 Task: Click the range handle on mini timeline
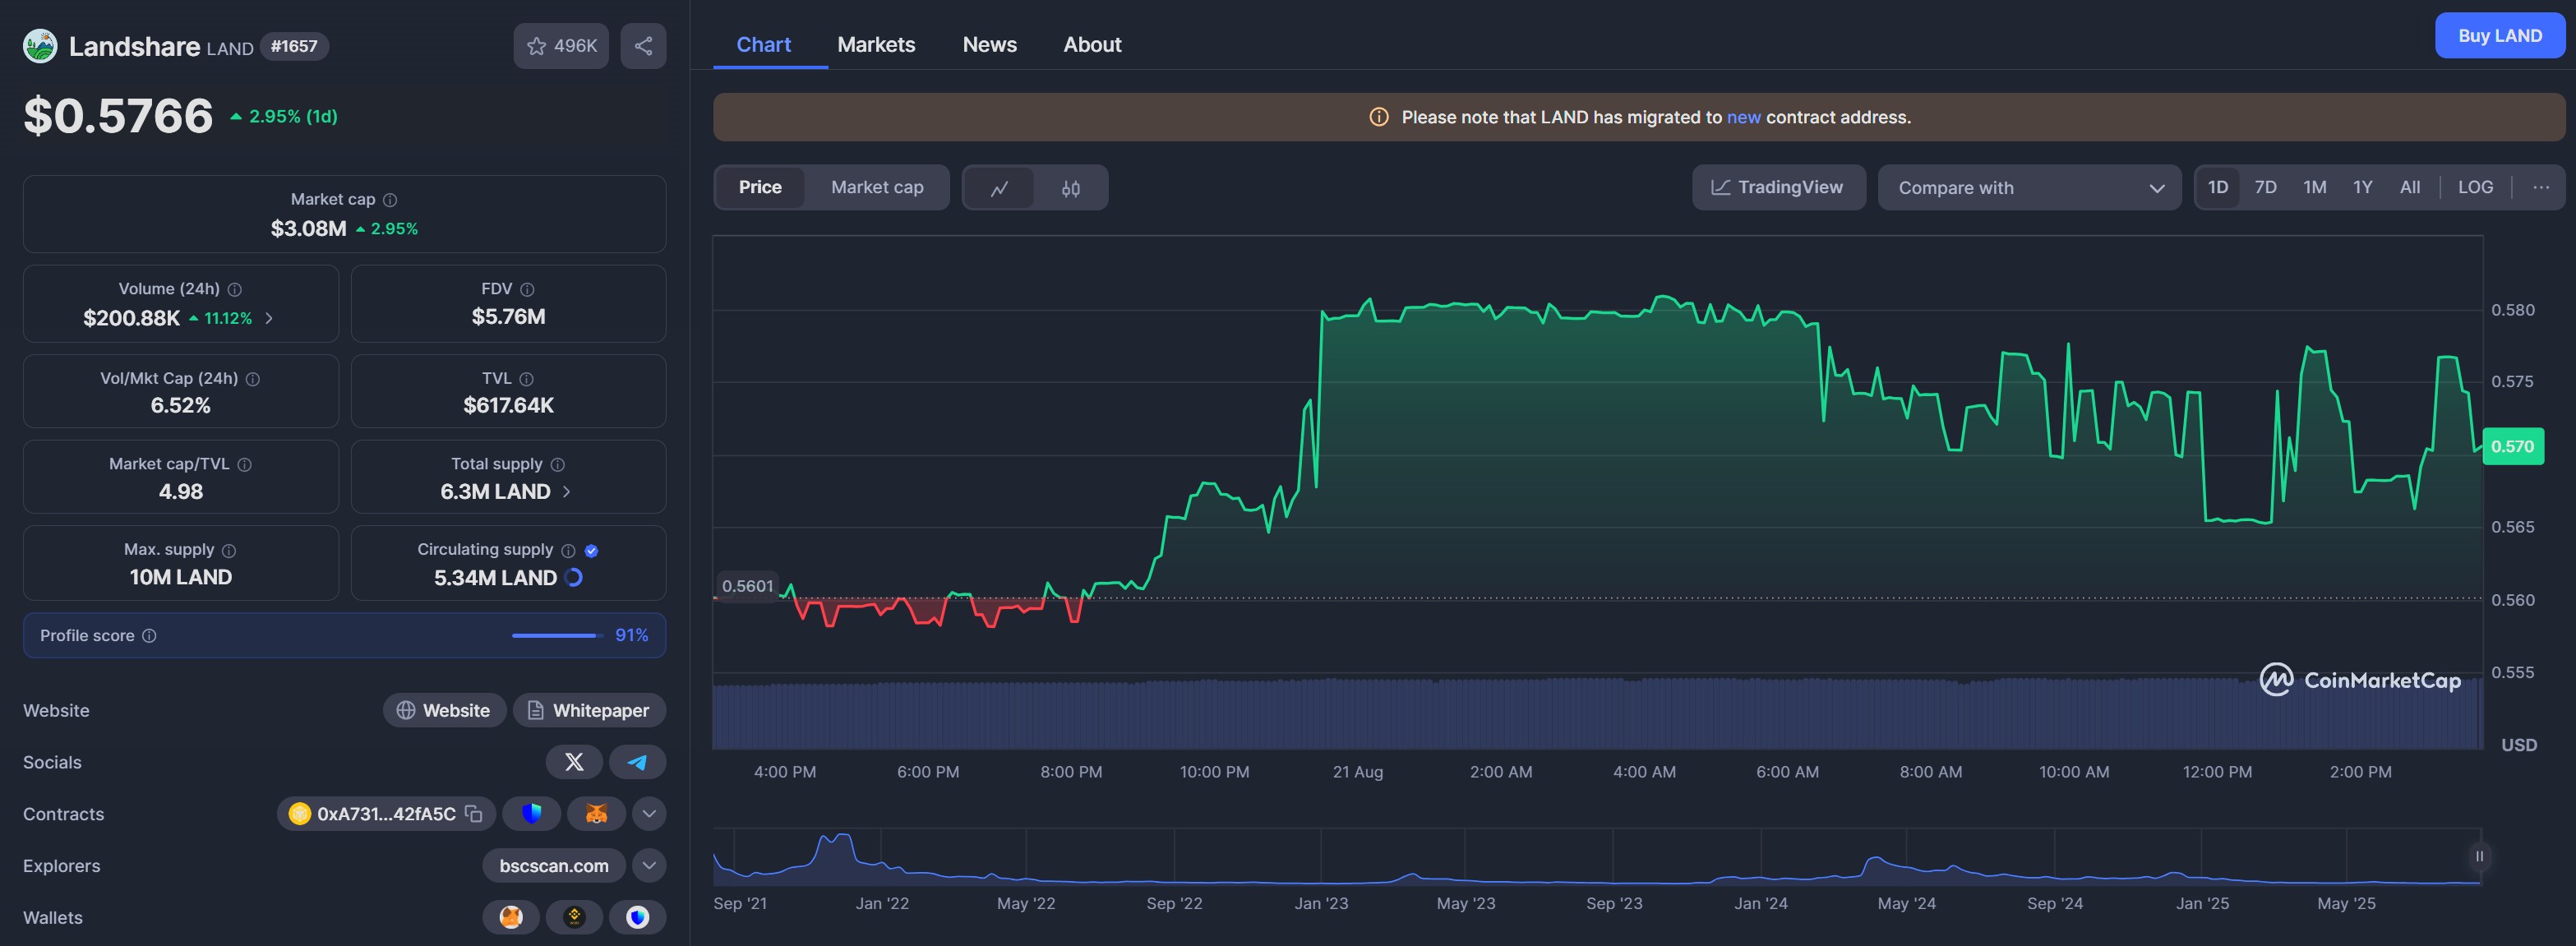tap(2479, 856)
